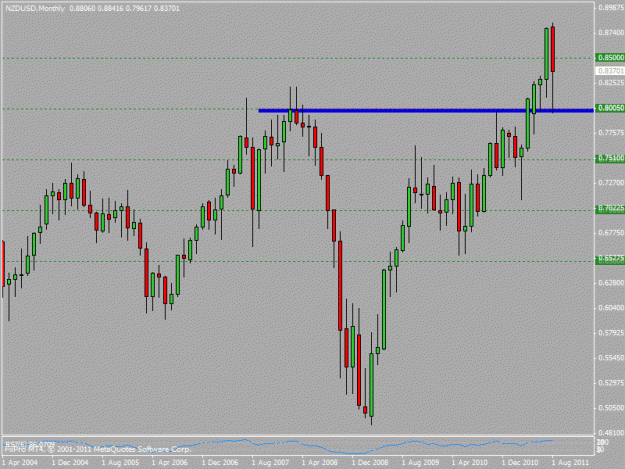
Task: Click the 0.72700 price axis label
Action: pyautogui.click(x=611, y=183)
